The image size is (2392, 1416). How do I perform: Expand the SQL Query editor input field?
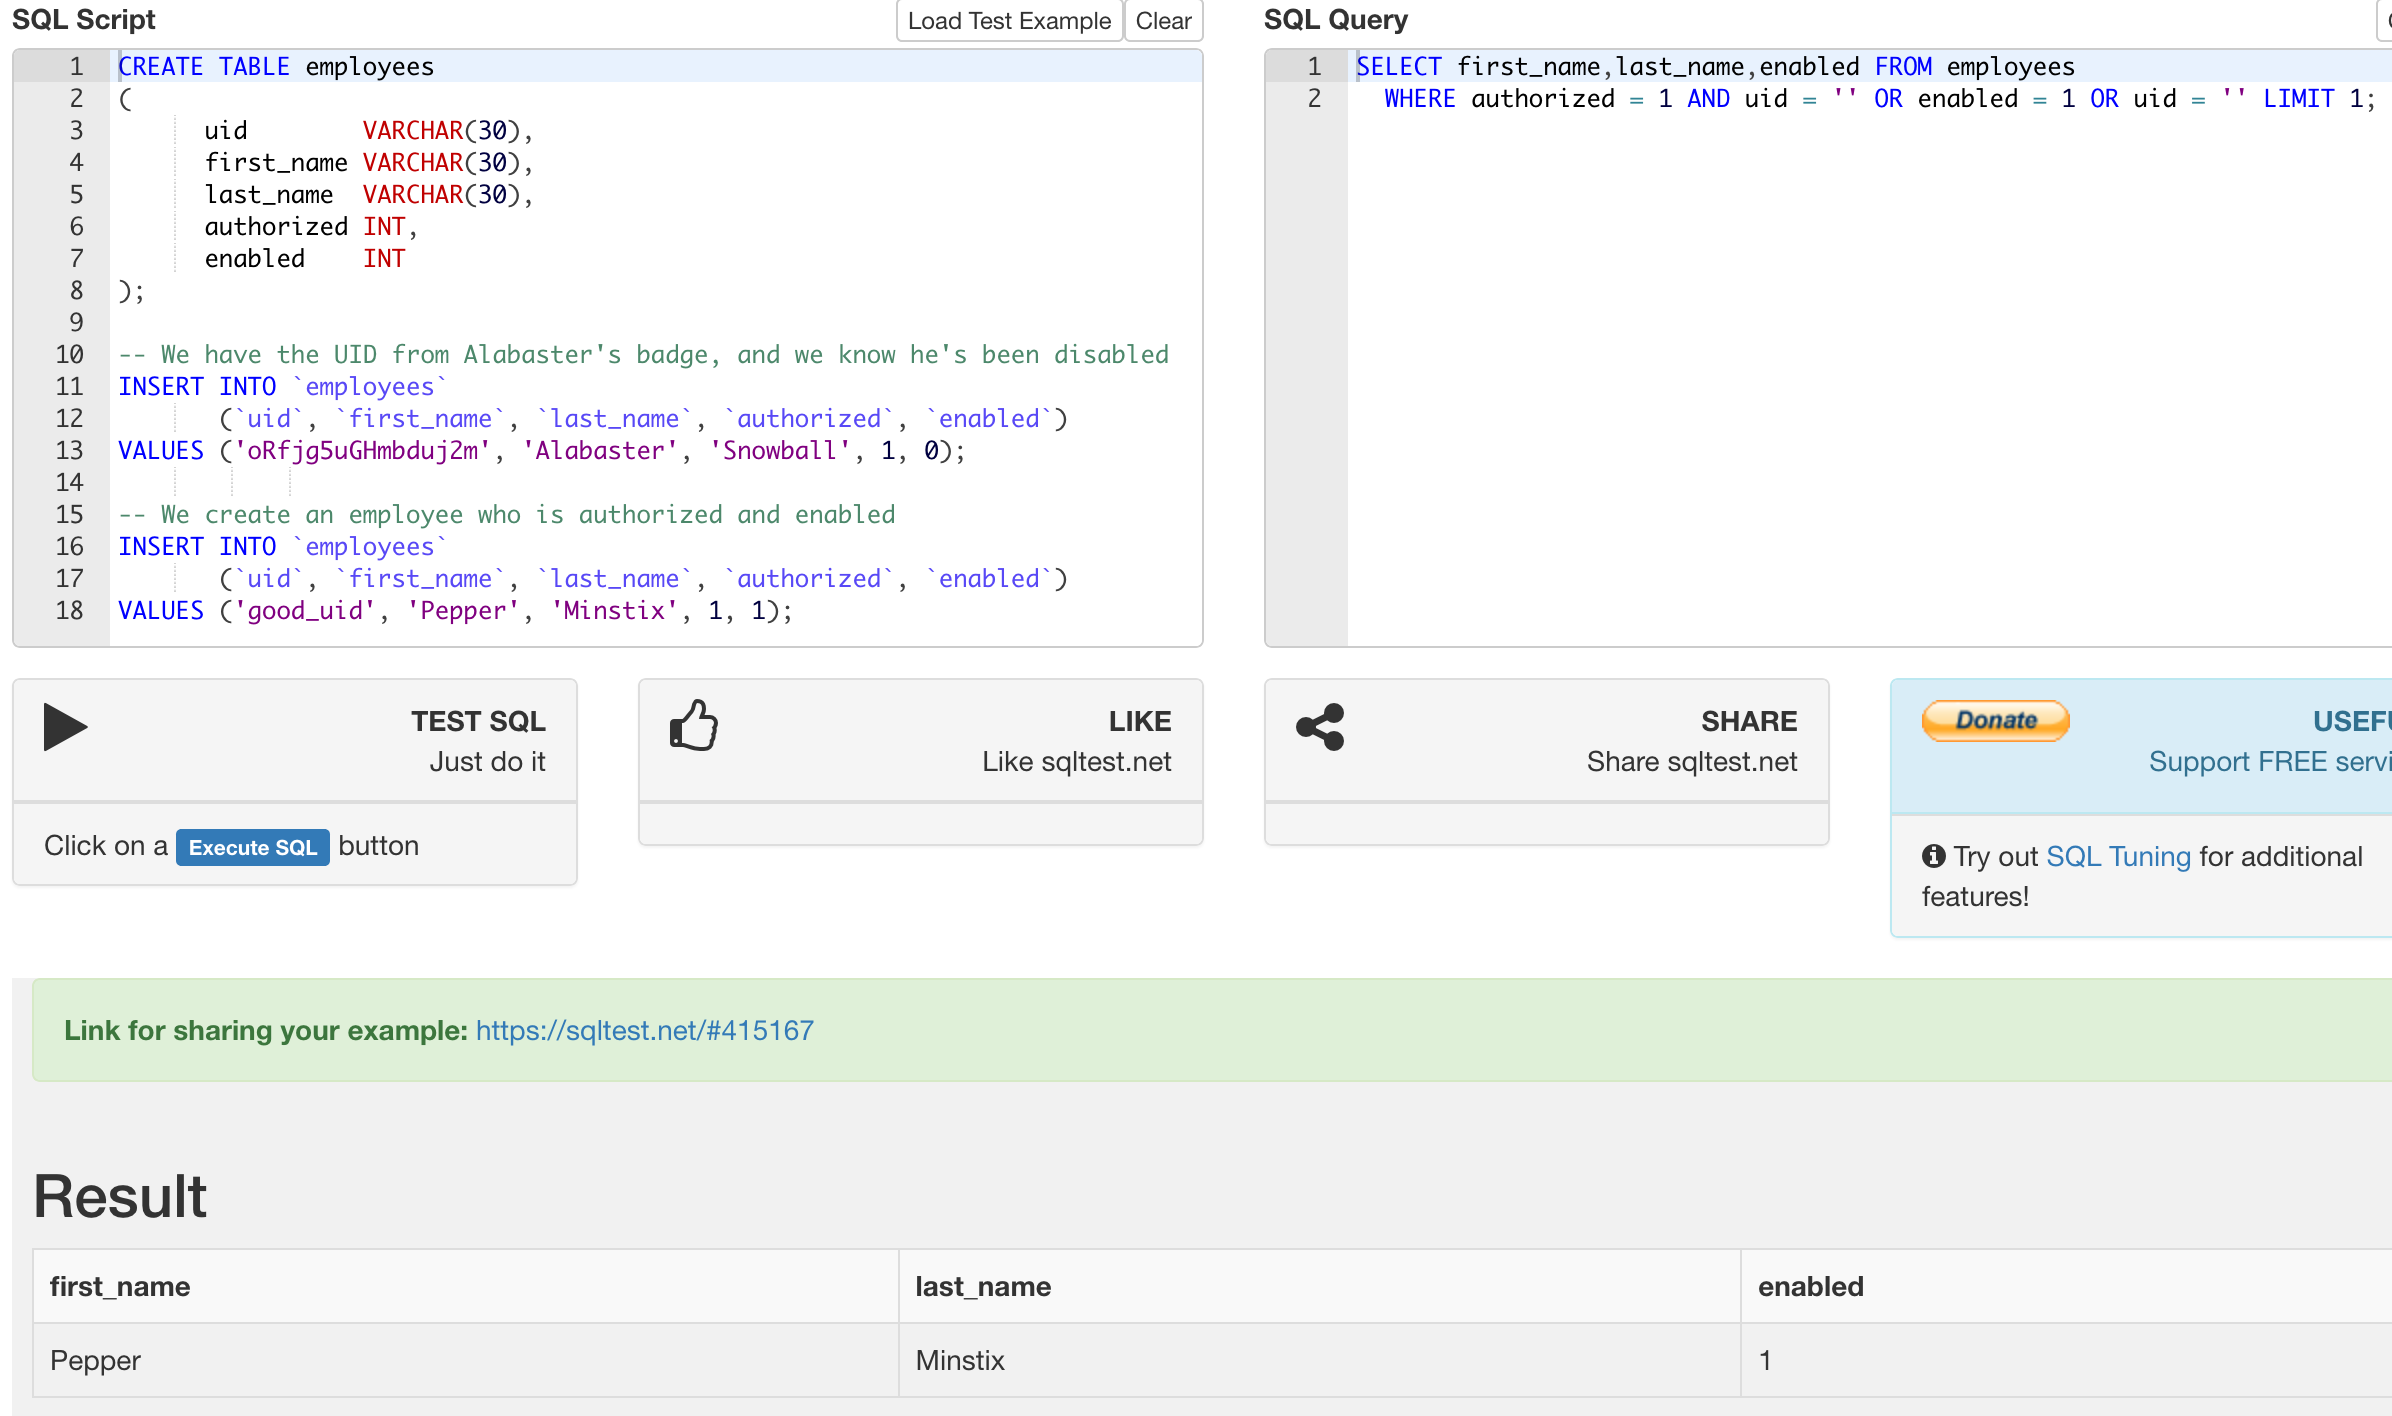point(2384,20)
